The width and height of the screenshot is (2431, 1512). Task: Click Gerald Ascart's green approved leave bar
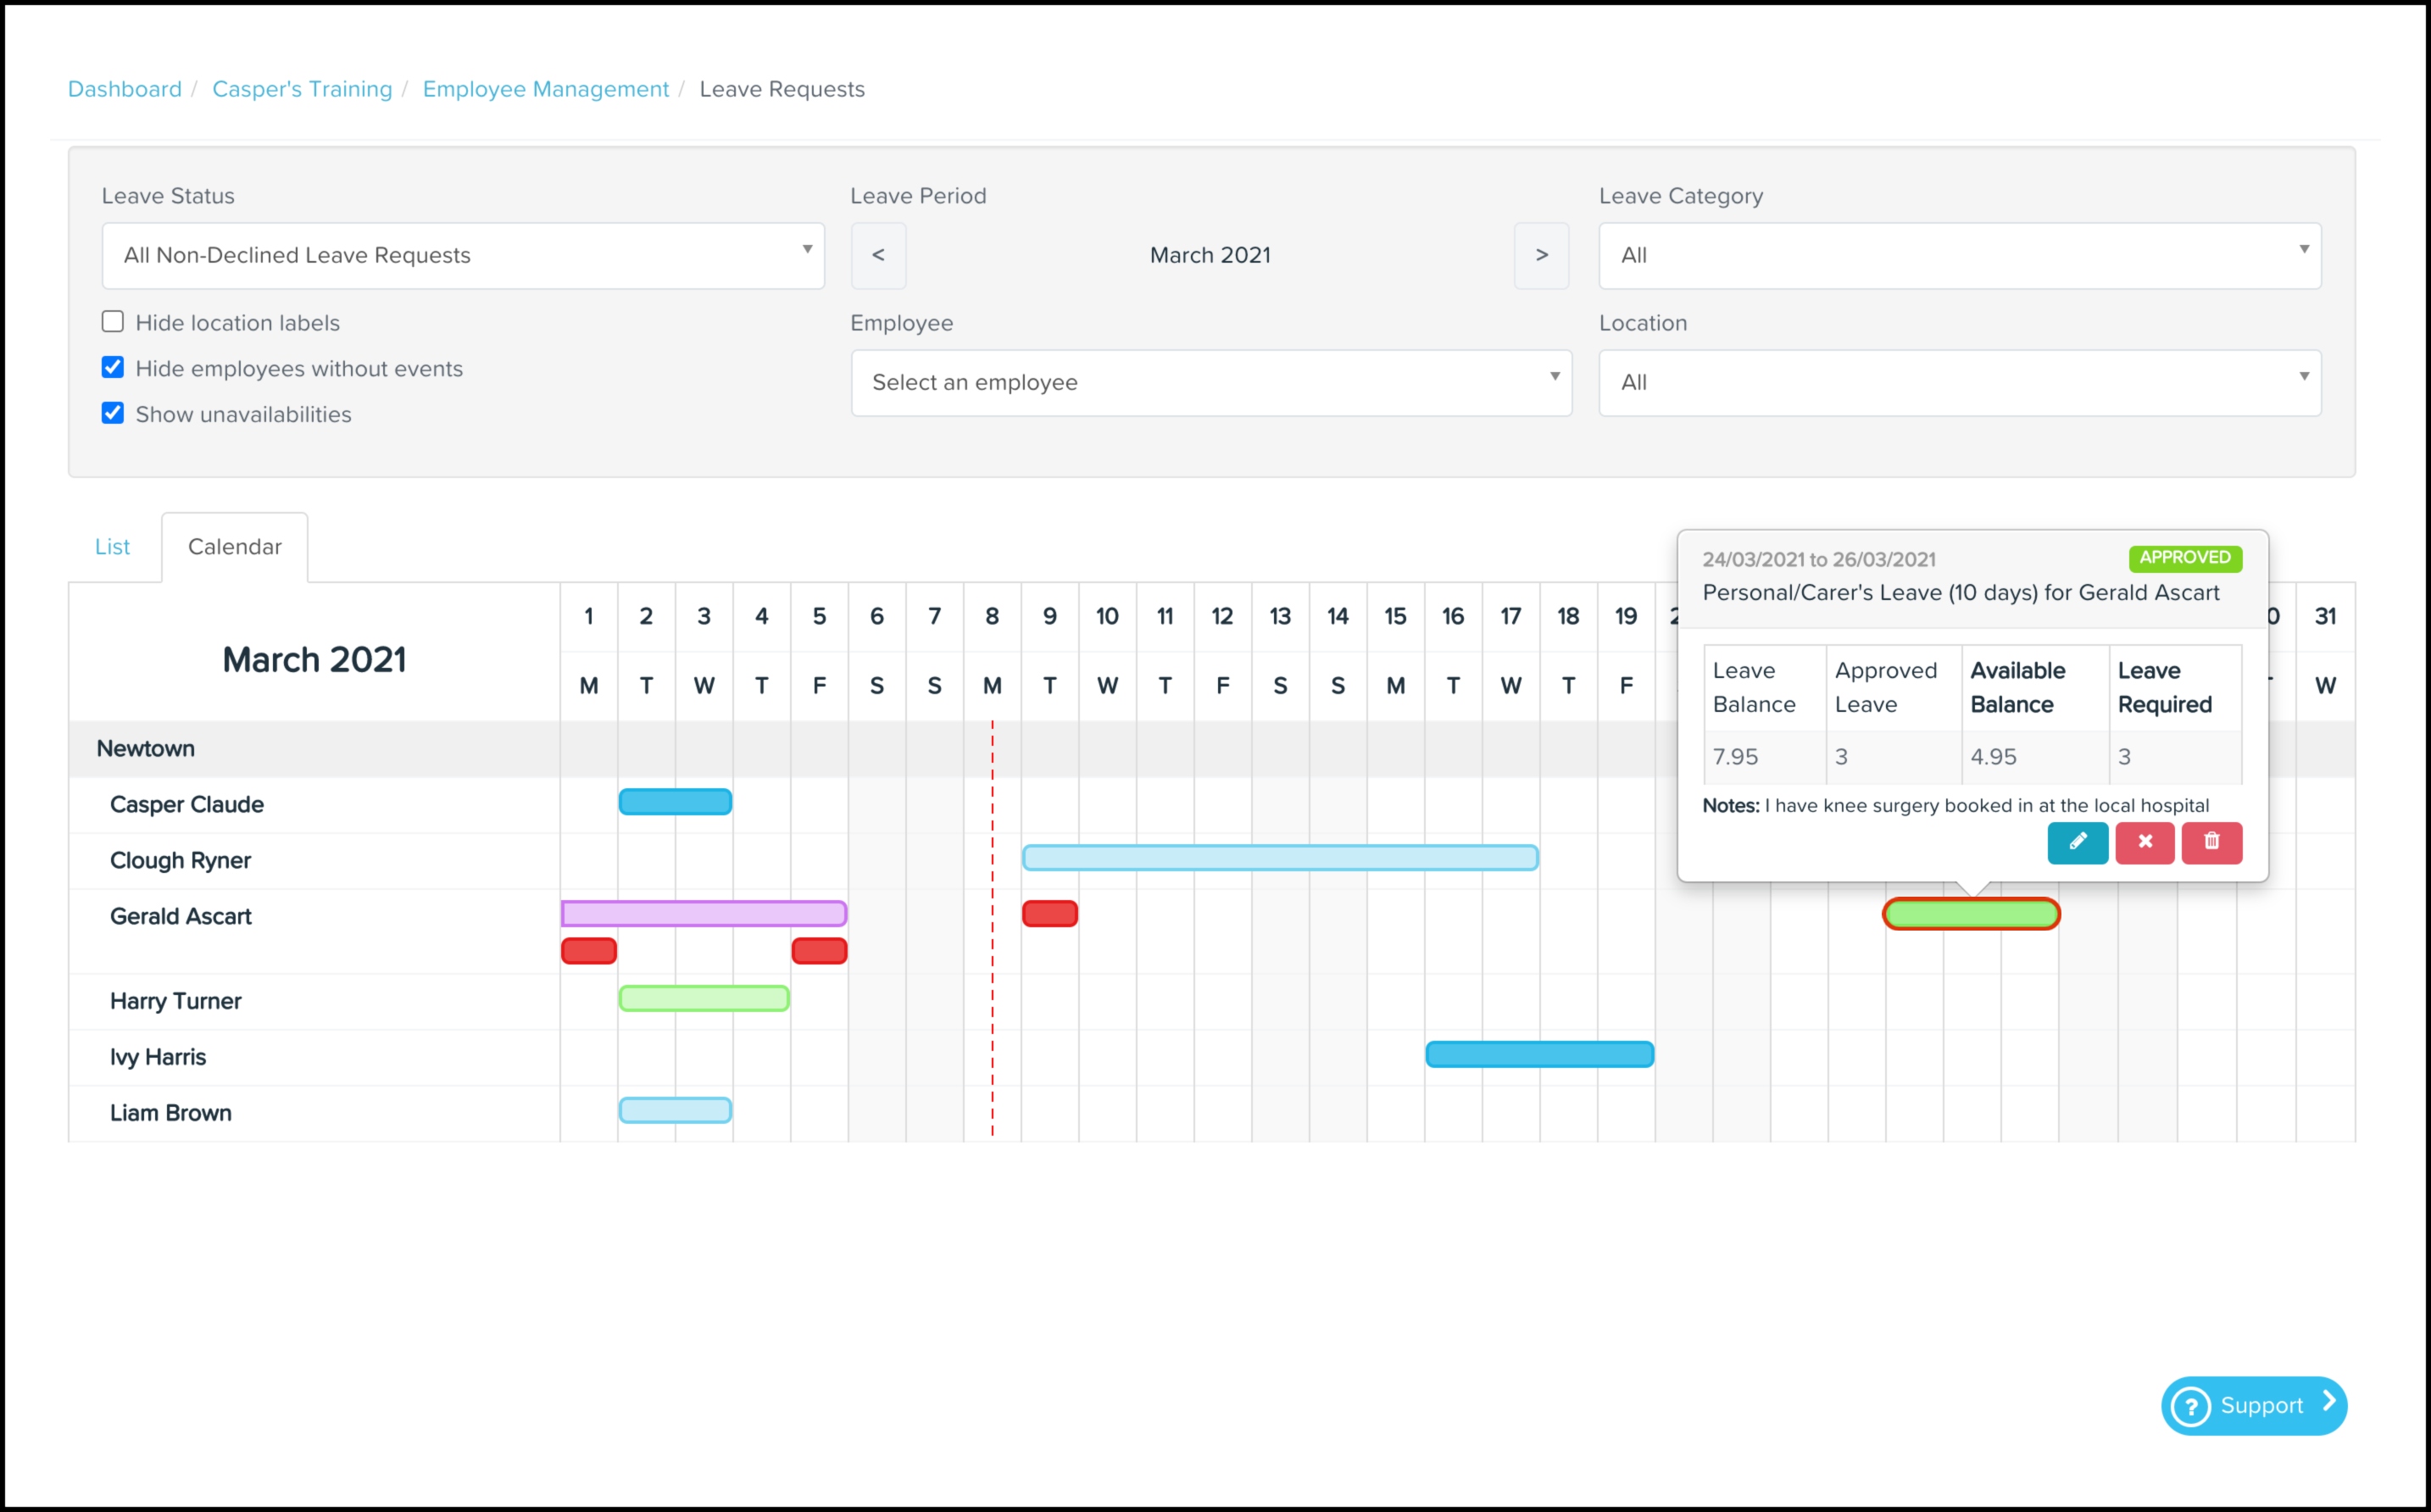[x=1970, y=914]
